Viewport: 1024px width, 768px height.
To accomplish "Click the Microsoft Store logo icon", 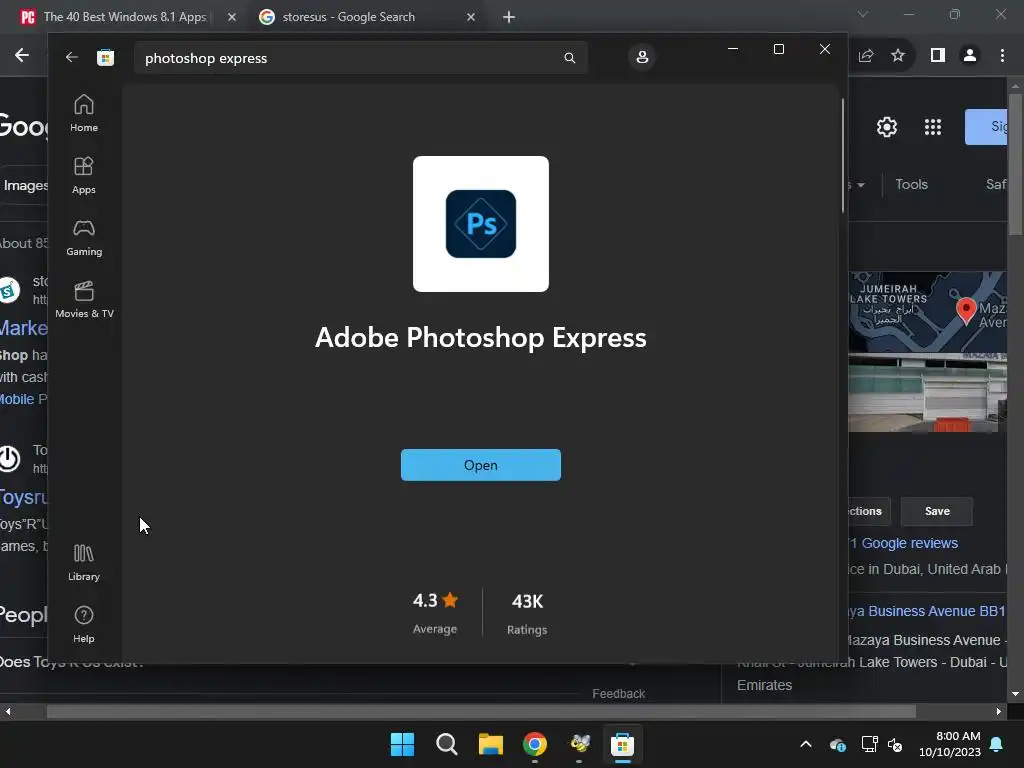I will tap(105, 57).
